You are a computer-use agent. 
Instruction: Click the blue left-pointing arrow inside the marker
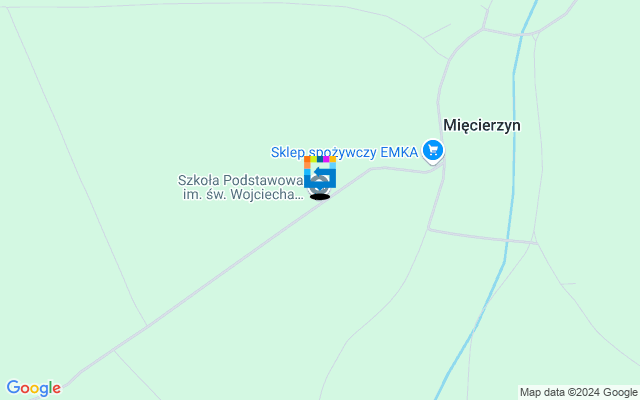pyautogui.click(x=323, y=172)
